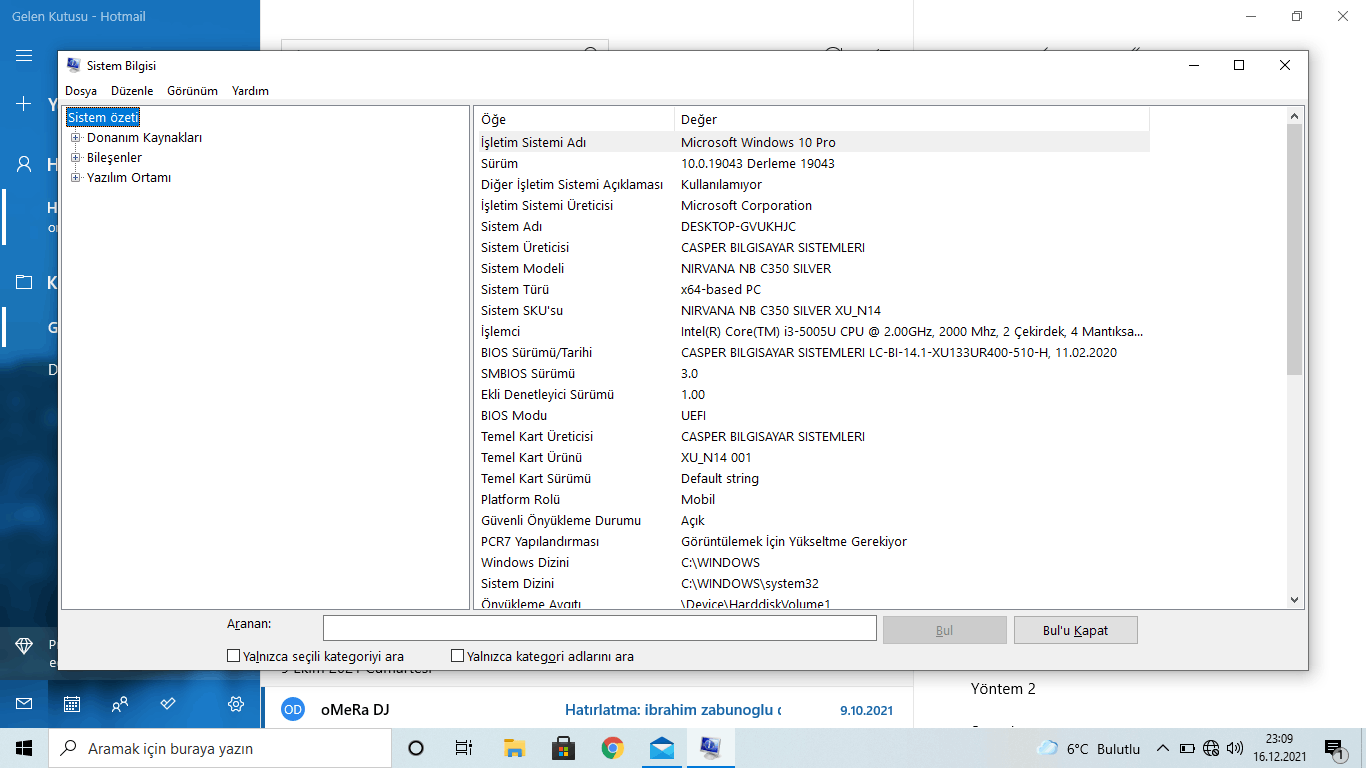Open People icon in Mail bottom bar
The height and width of the screenshot is (768, 1366).
click(120, 704)
